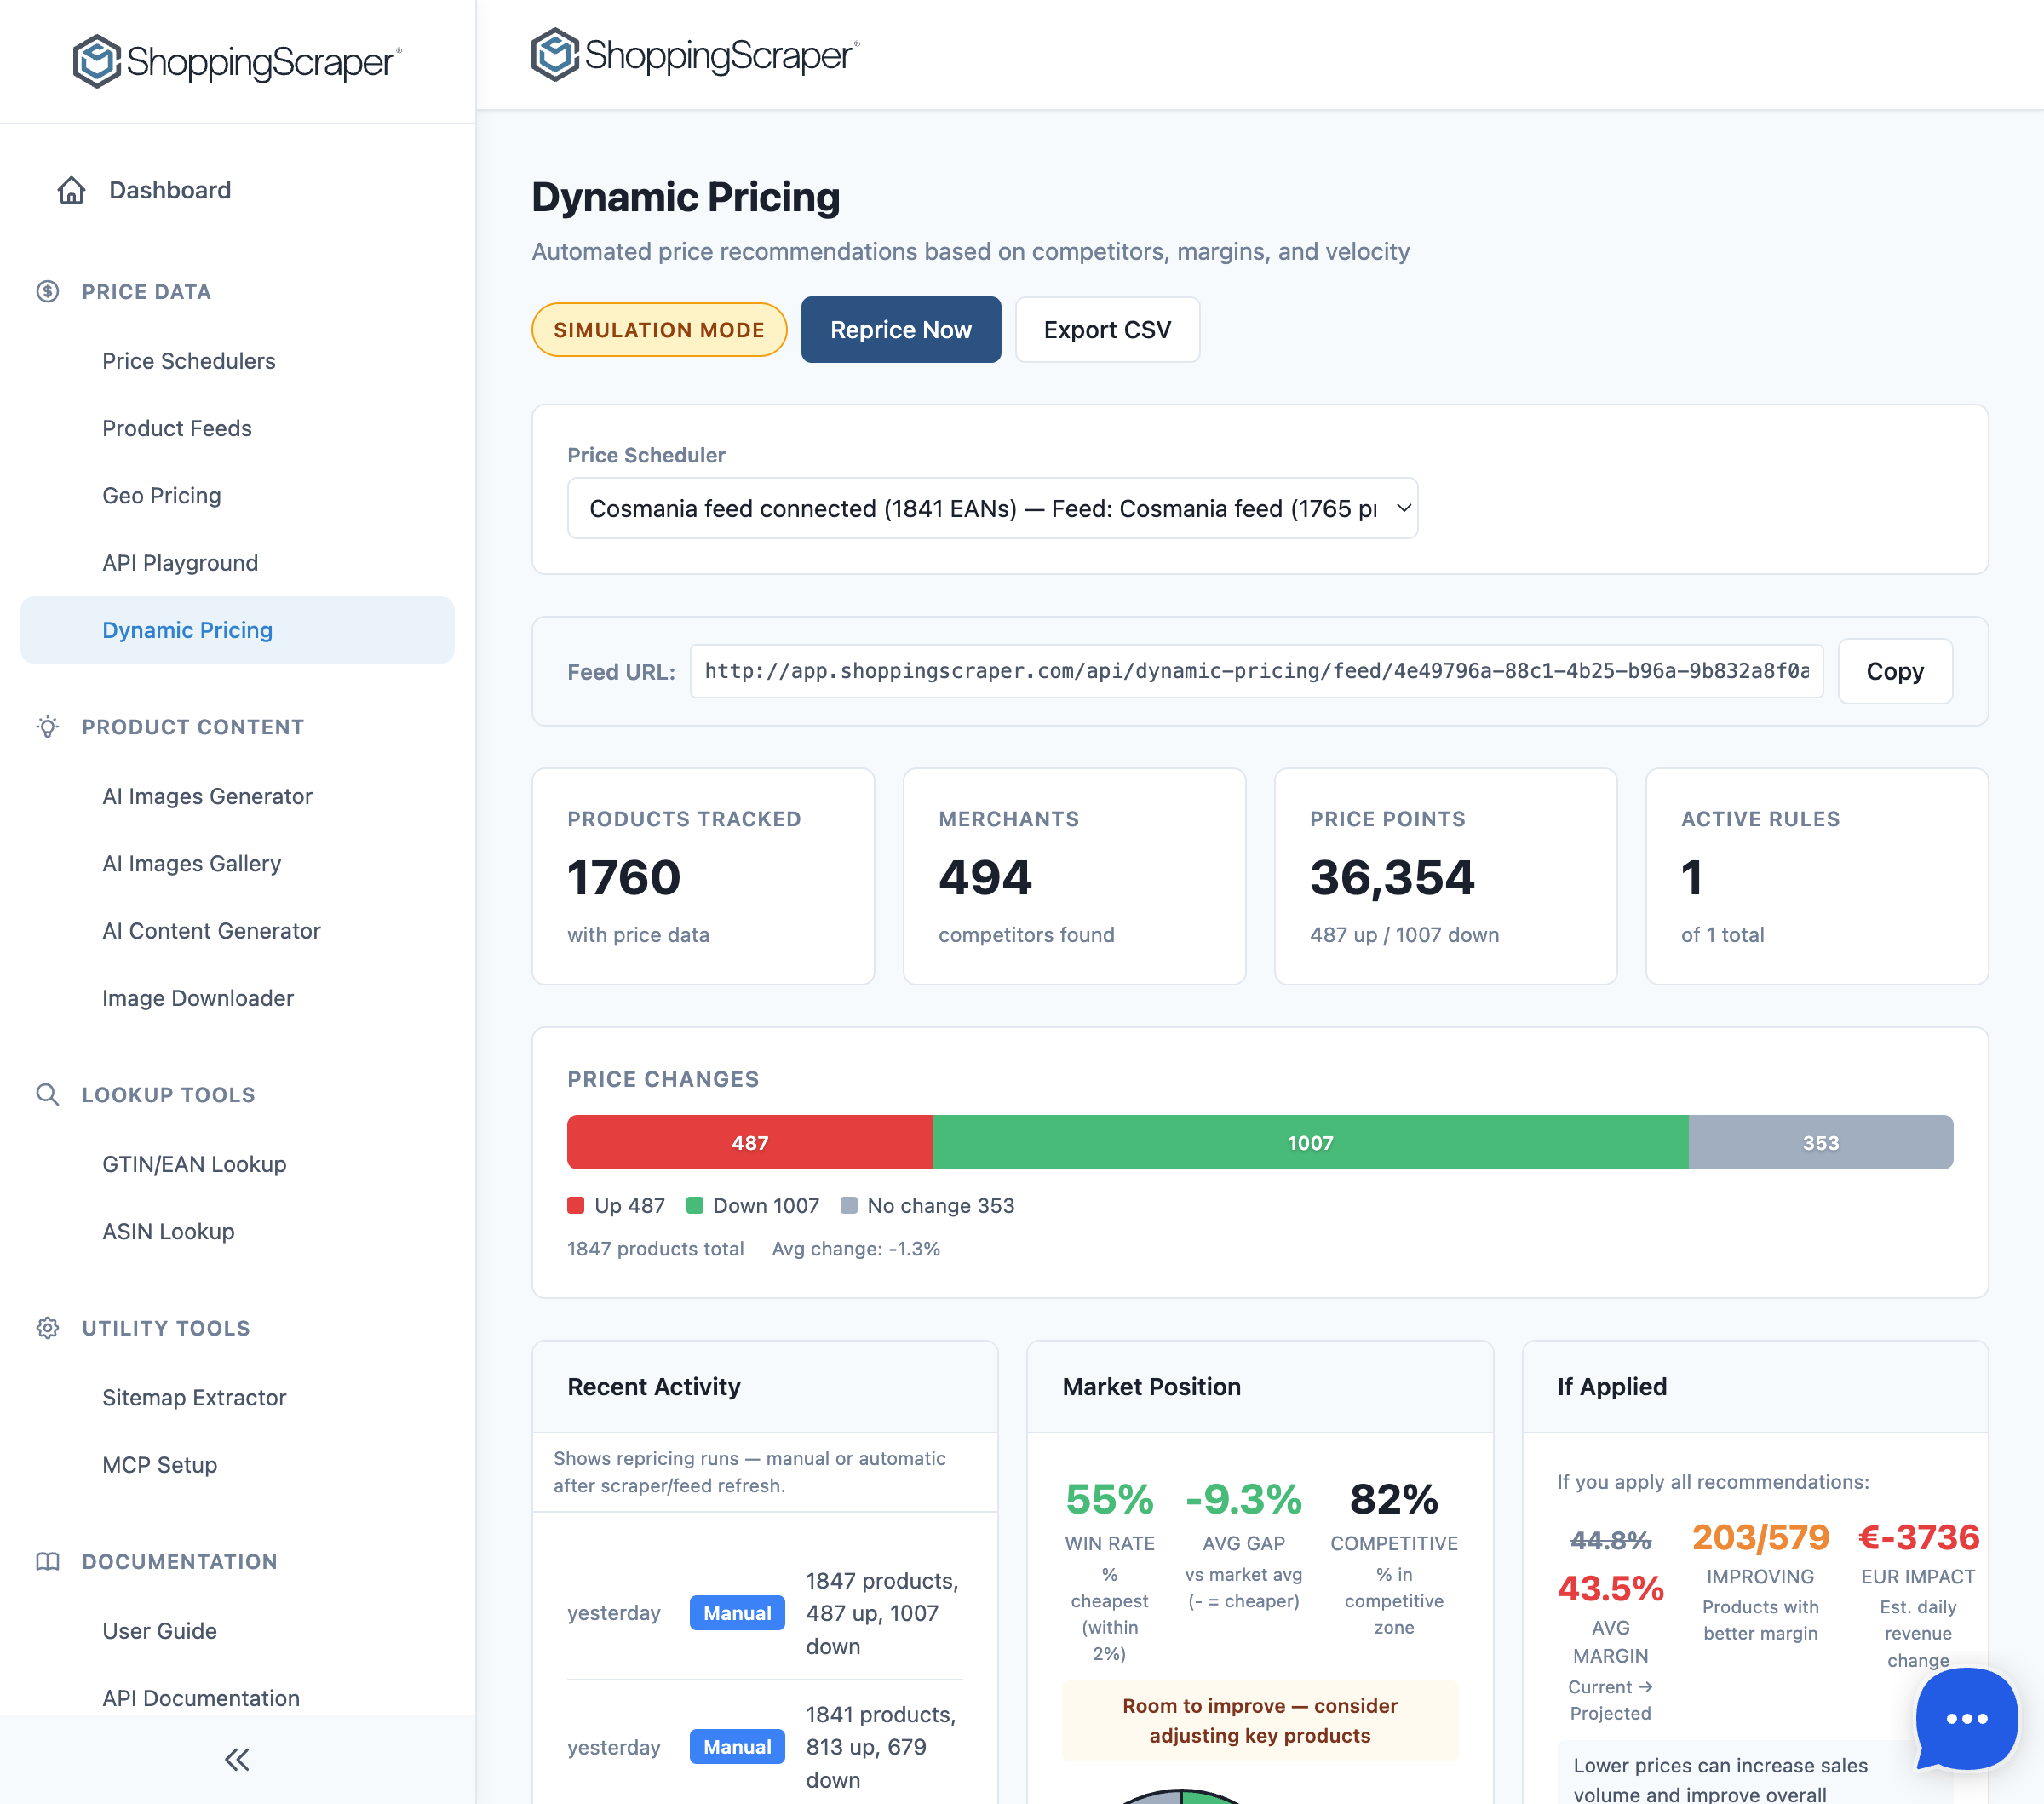This screenshot has height=1804, width=2044.
Task: Open Geo Pricing from the sidebar
Action: pyautogui.click(x=162, y=495)
